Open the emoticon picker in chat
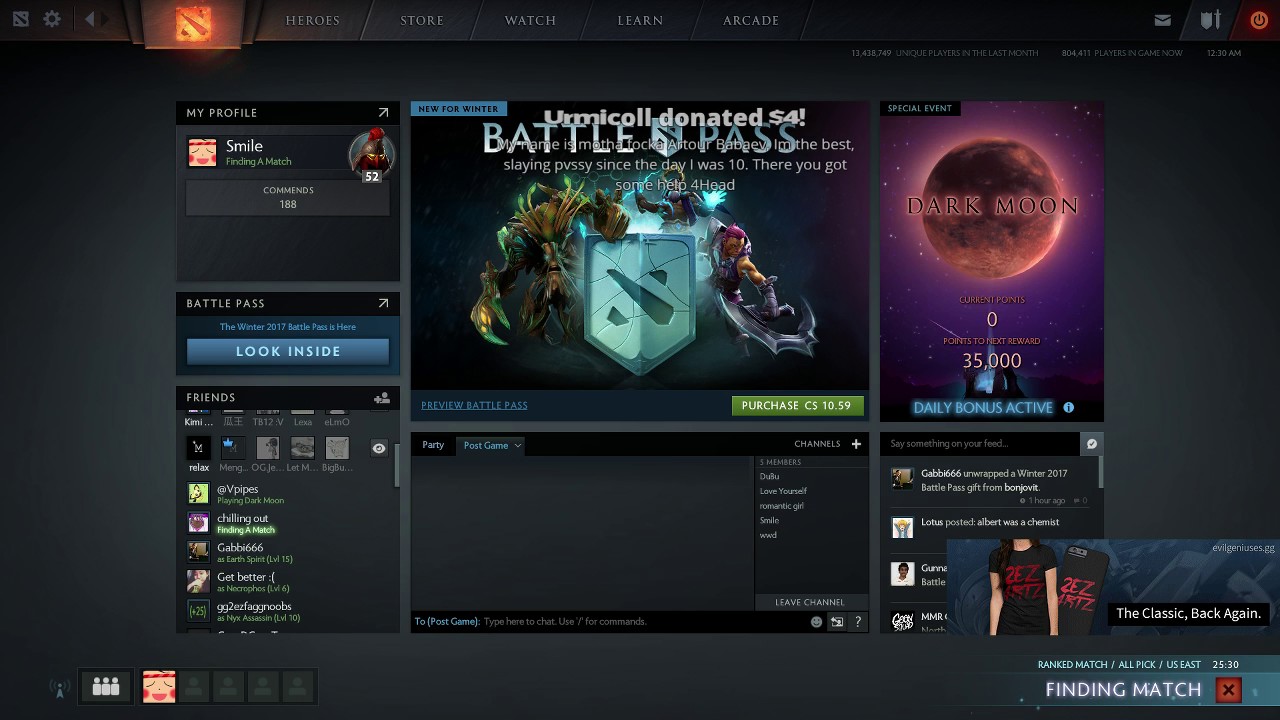 pos(816,622)
